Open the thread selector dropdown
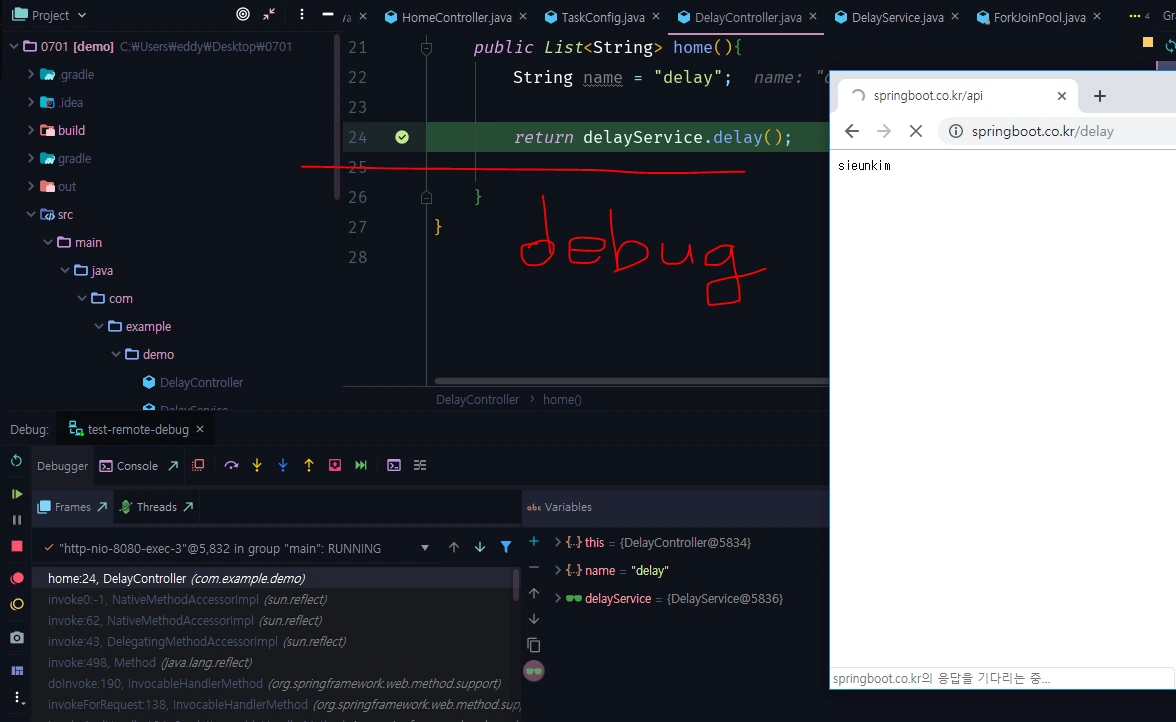This screenshot has width=1176, height=722. [x=424, y=548]
